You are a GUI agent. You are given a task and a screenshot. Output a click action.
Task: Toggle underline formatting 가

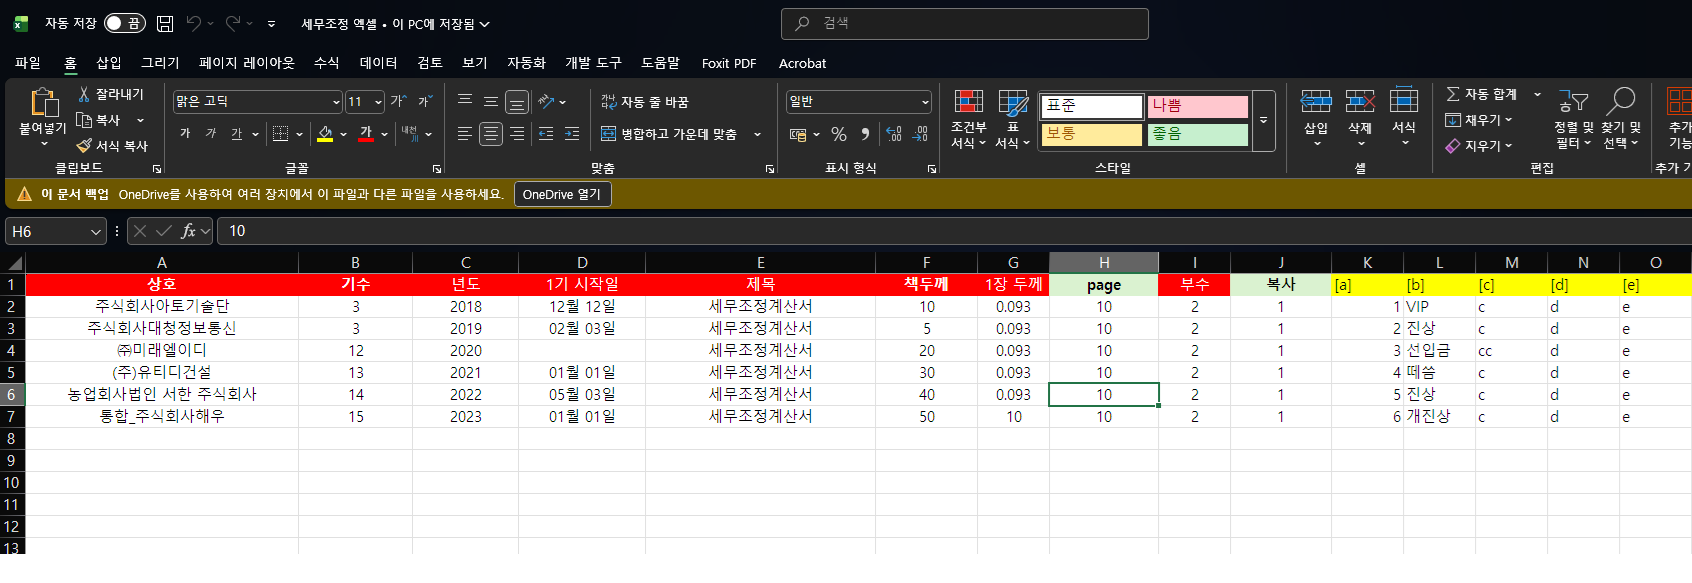(237, 134)
